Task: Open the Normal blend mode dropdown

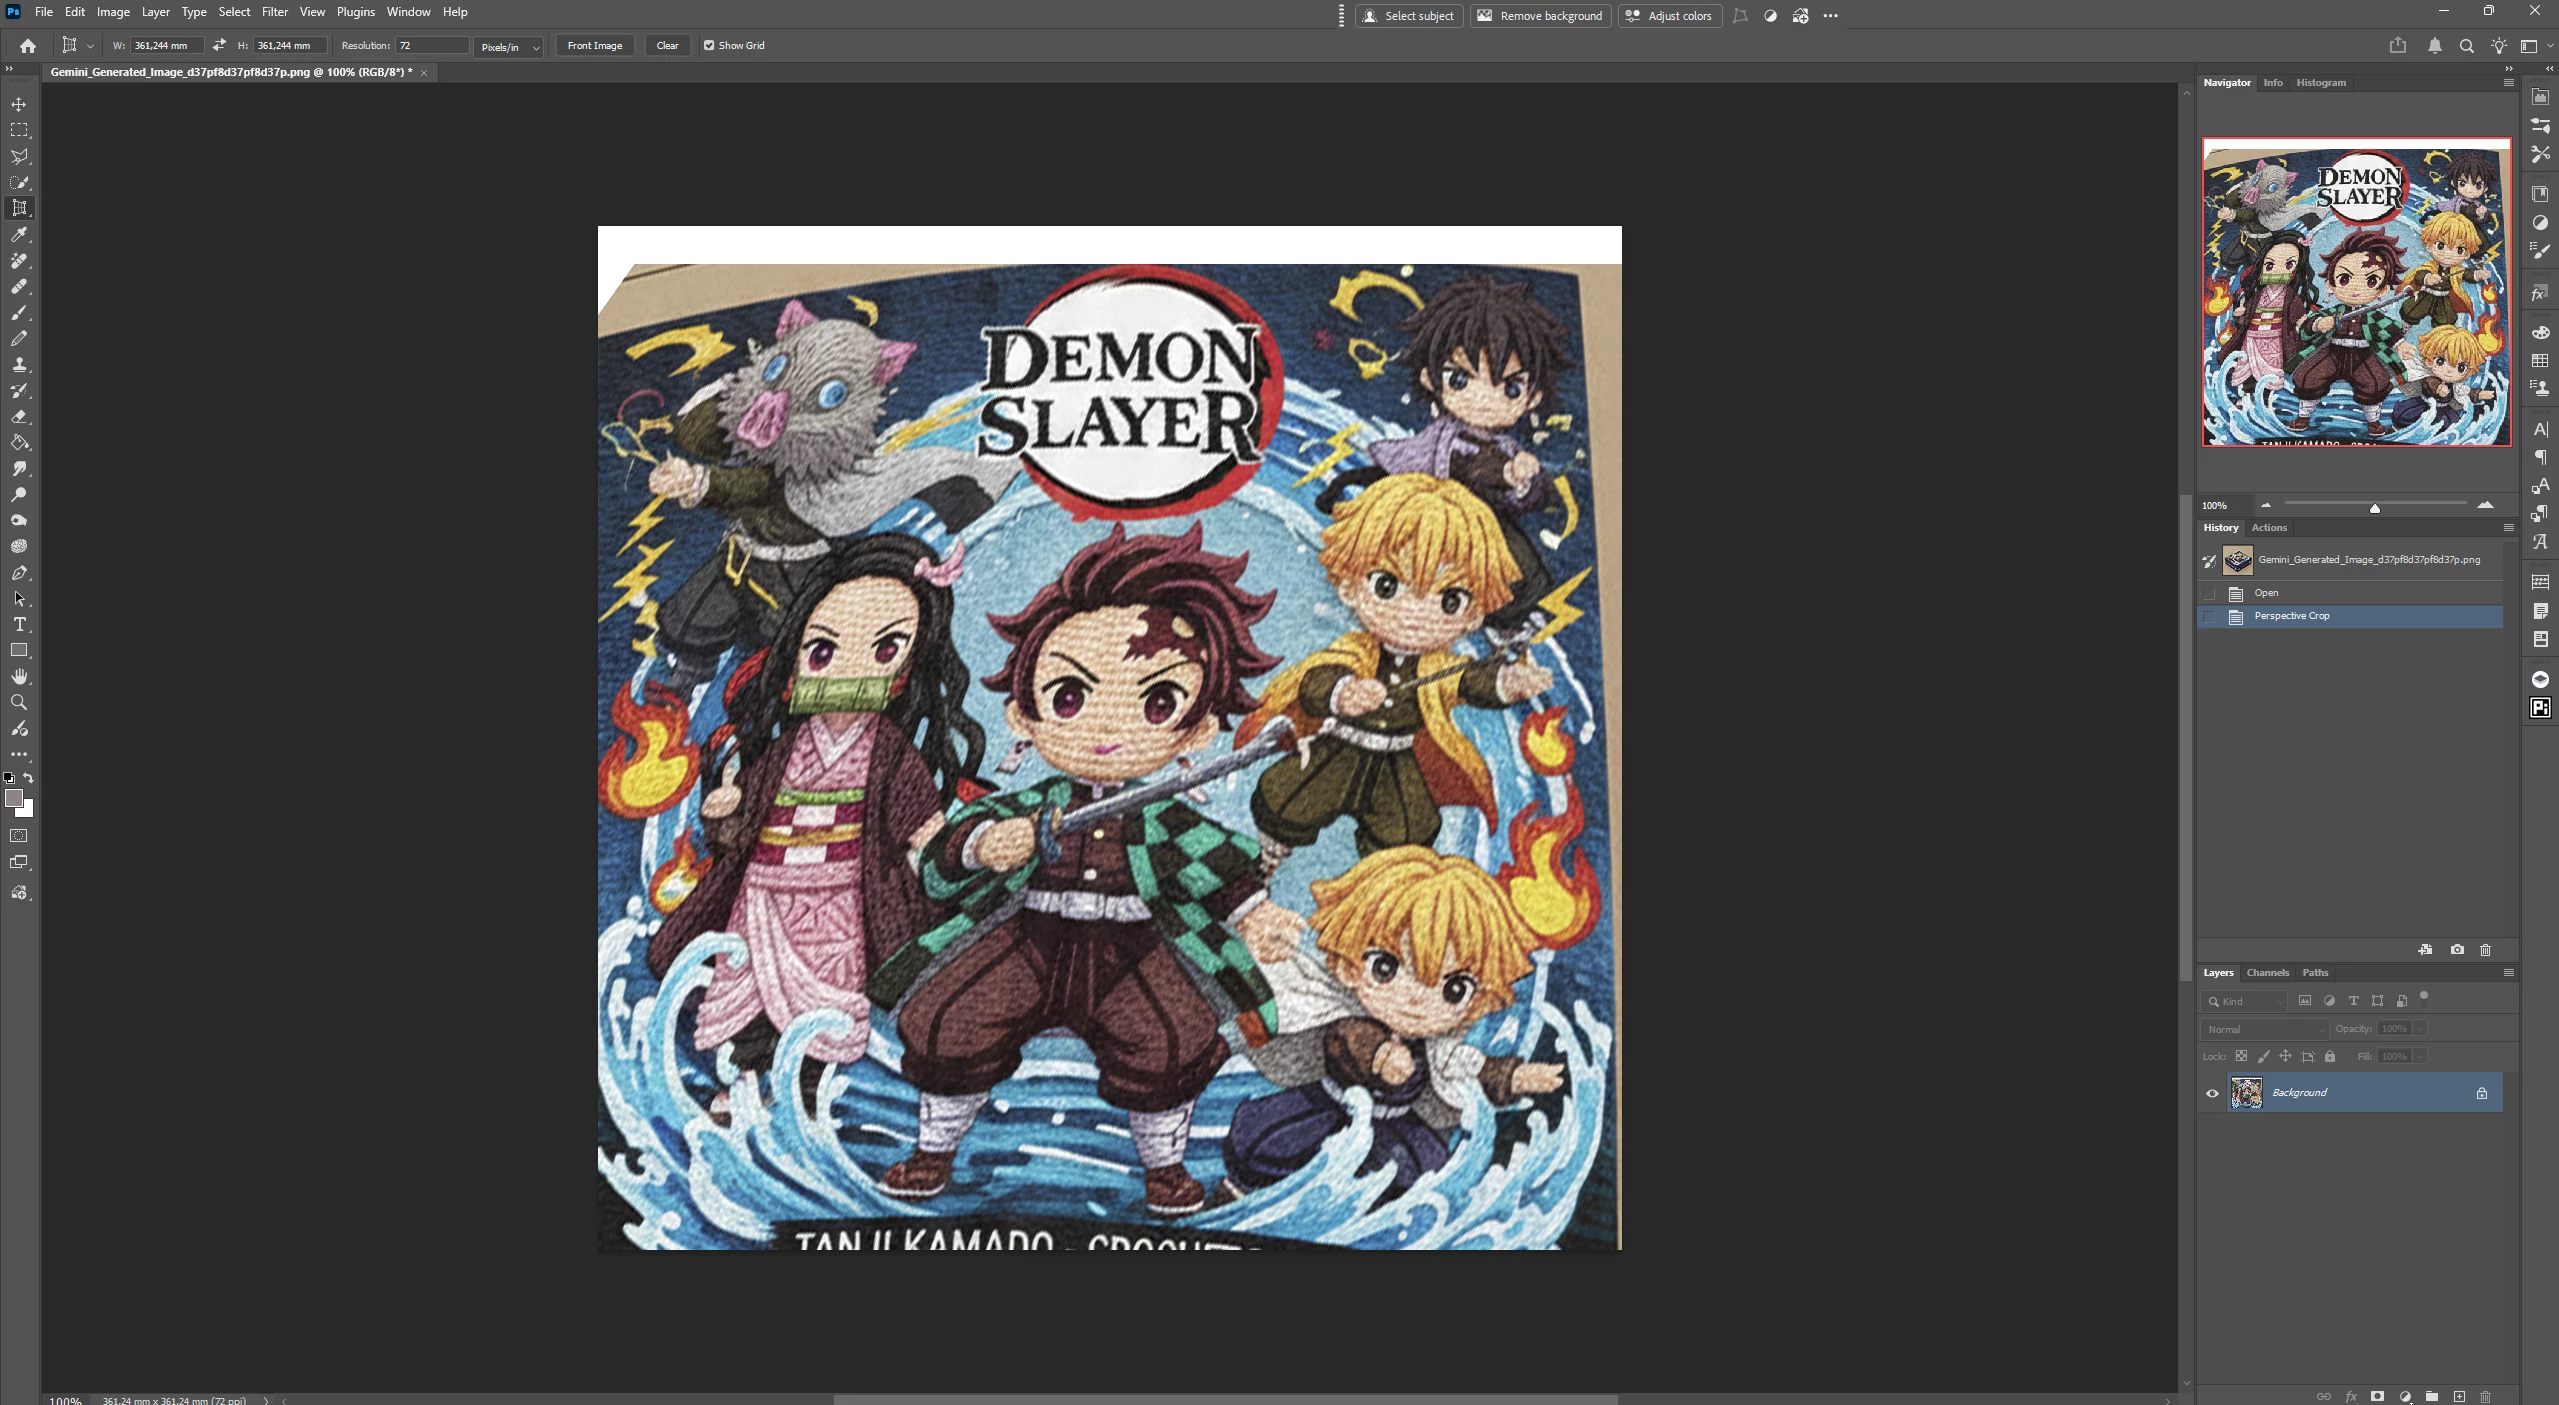Action: click(2265, 1029)
